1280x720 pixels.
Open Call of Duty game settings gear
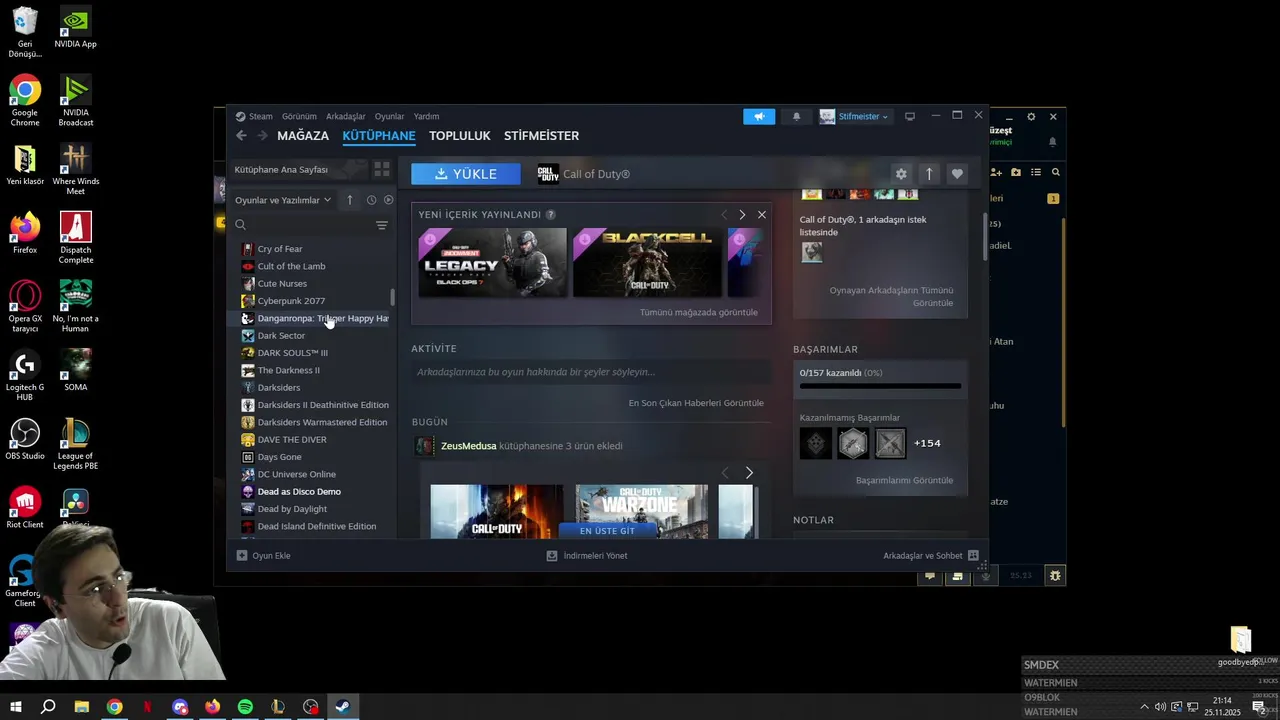(901, 174)
